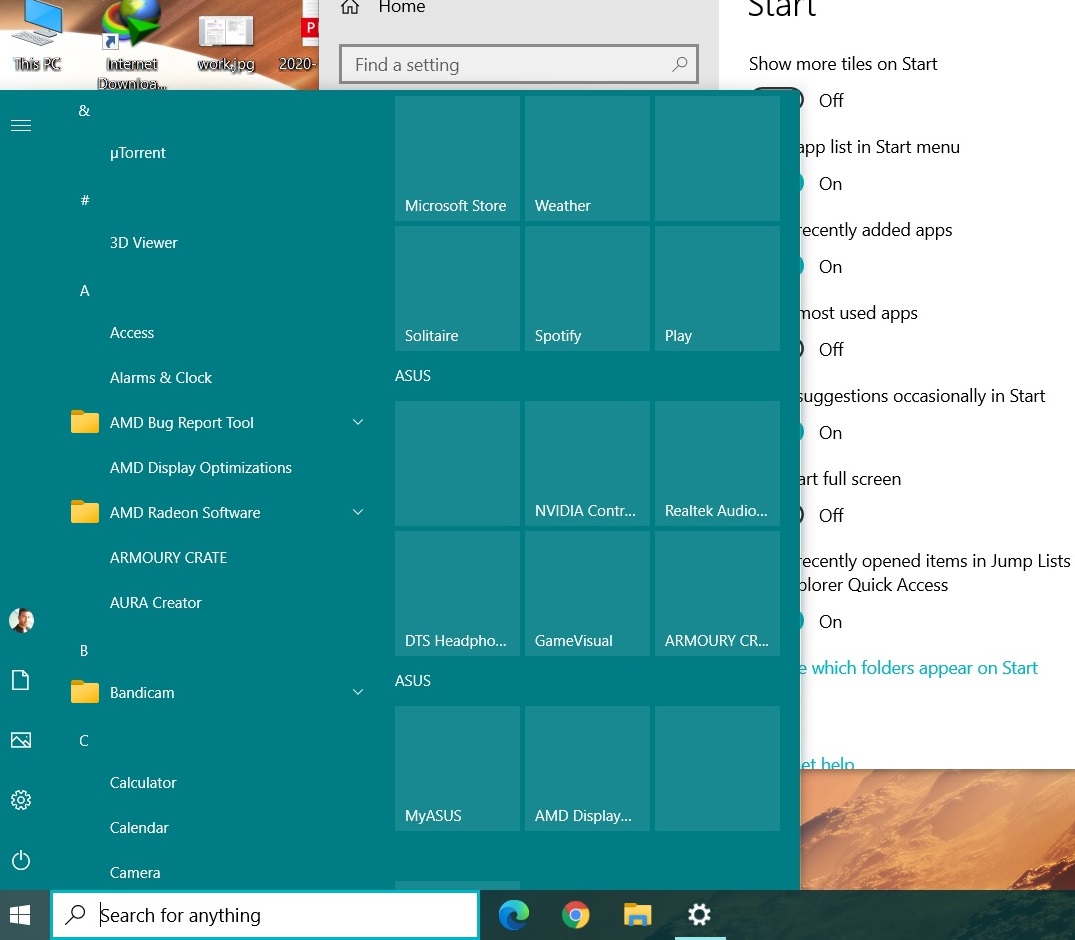The image size is (1075, 940).
Task: Open the AMD Display tile
Action: 588,769
